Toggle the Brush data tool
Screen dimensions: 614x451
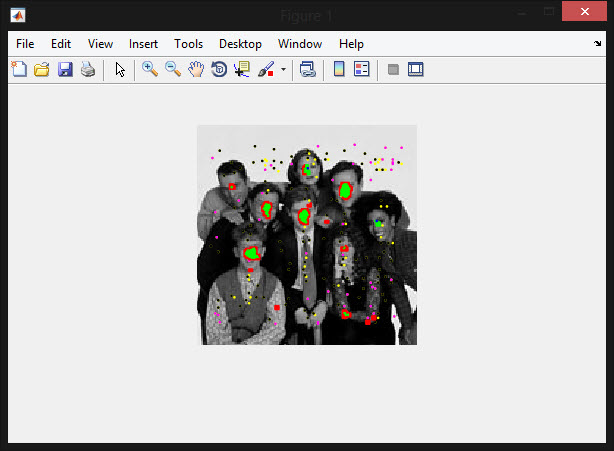click(266, 70)
